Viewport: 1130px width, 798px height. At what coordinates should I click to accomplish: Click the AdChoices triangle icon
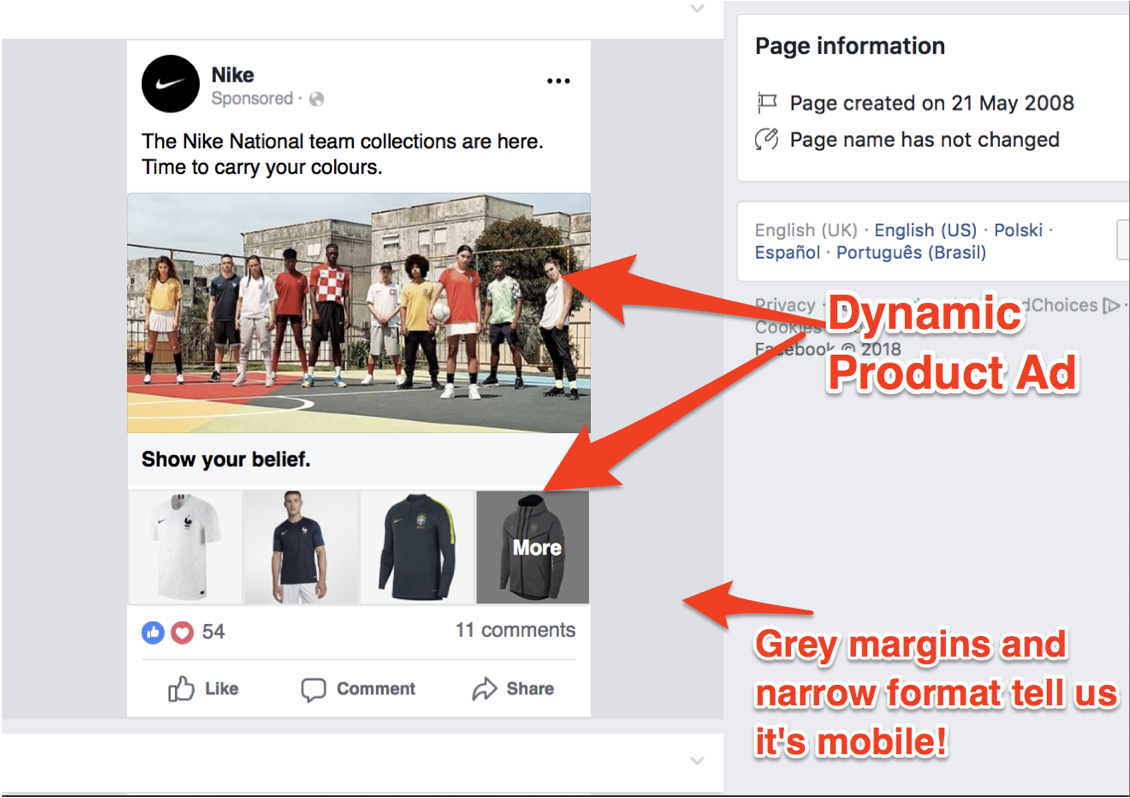coord(1112,306)
